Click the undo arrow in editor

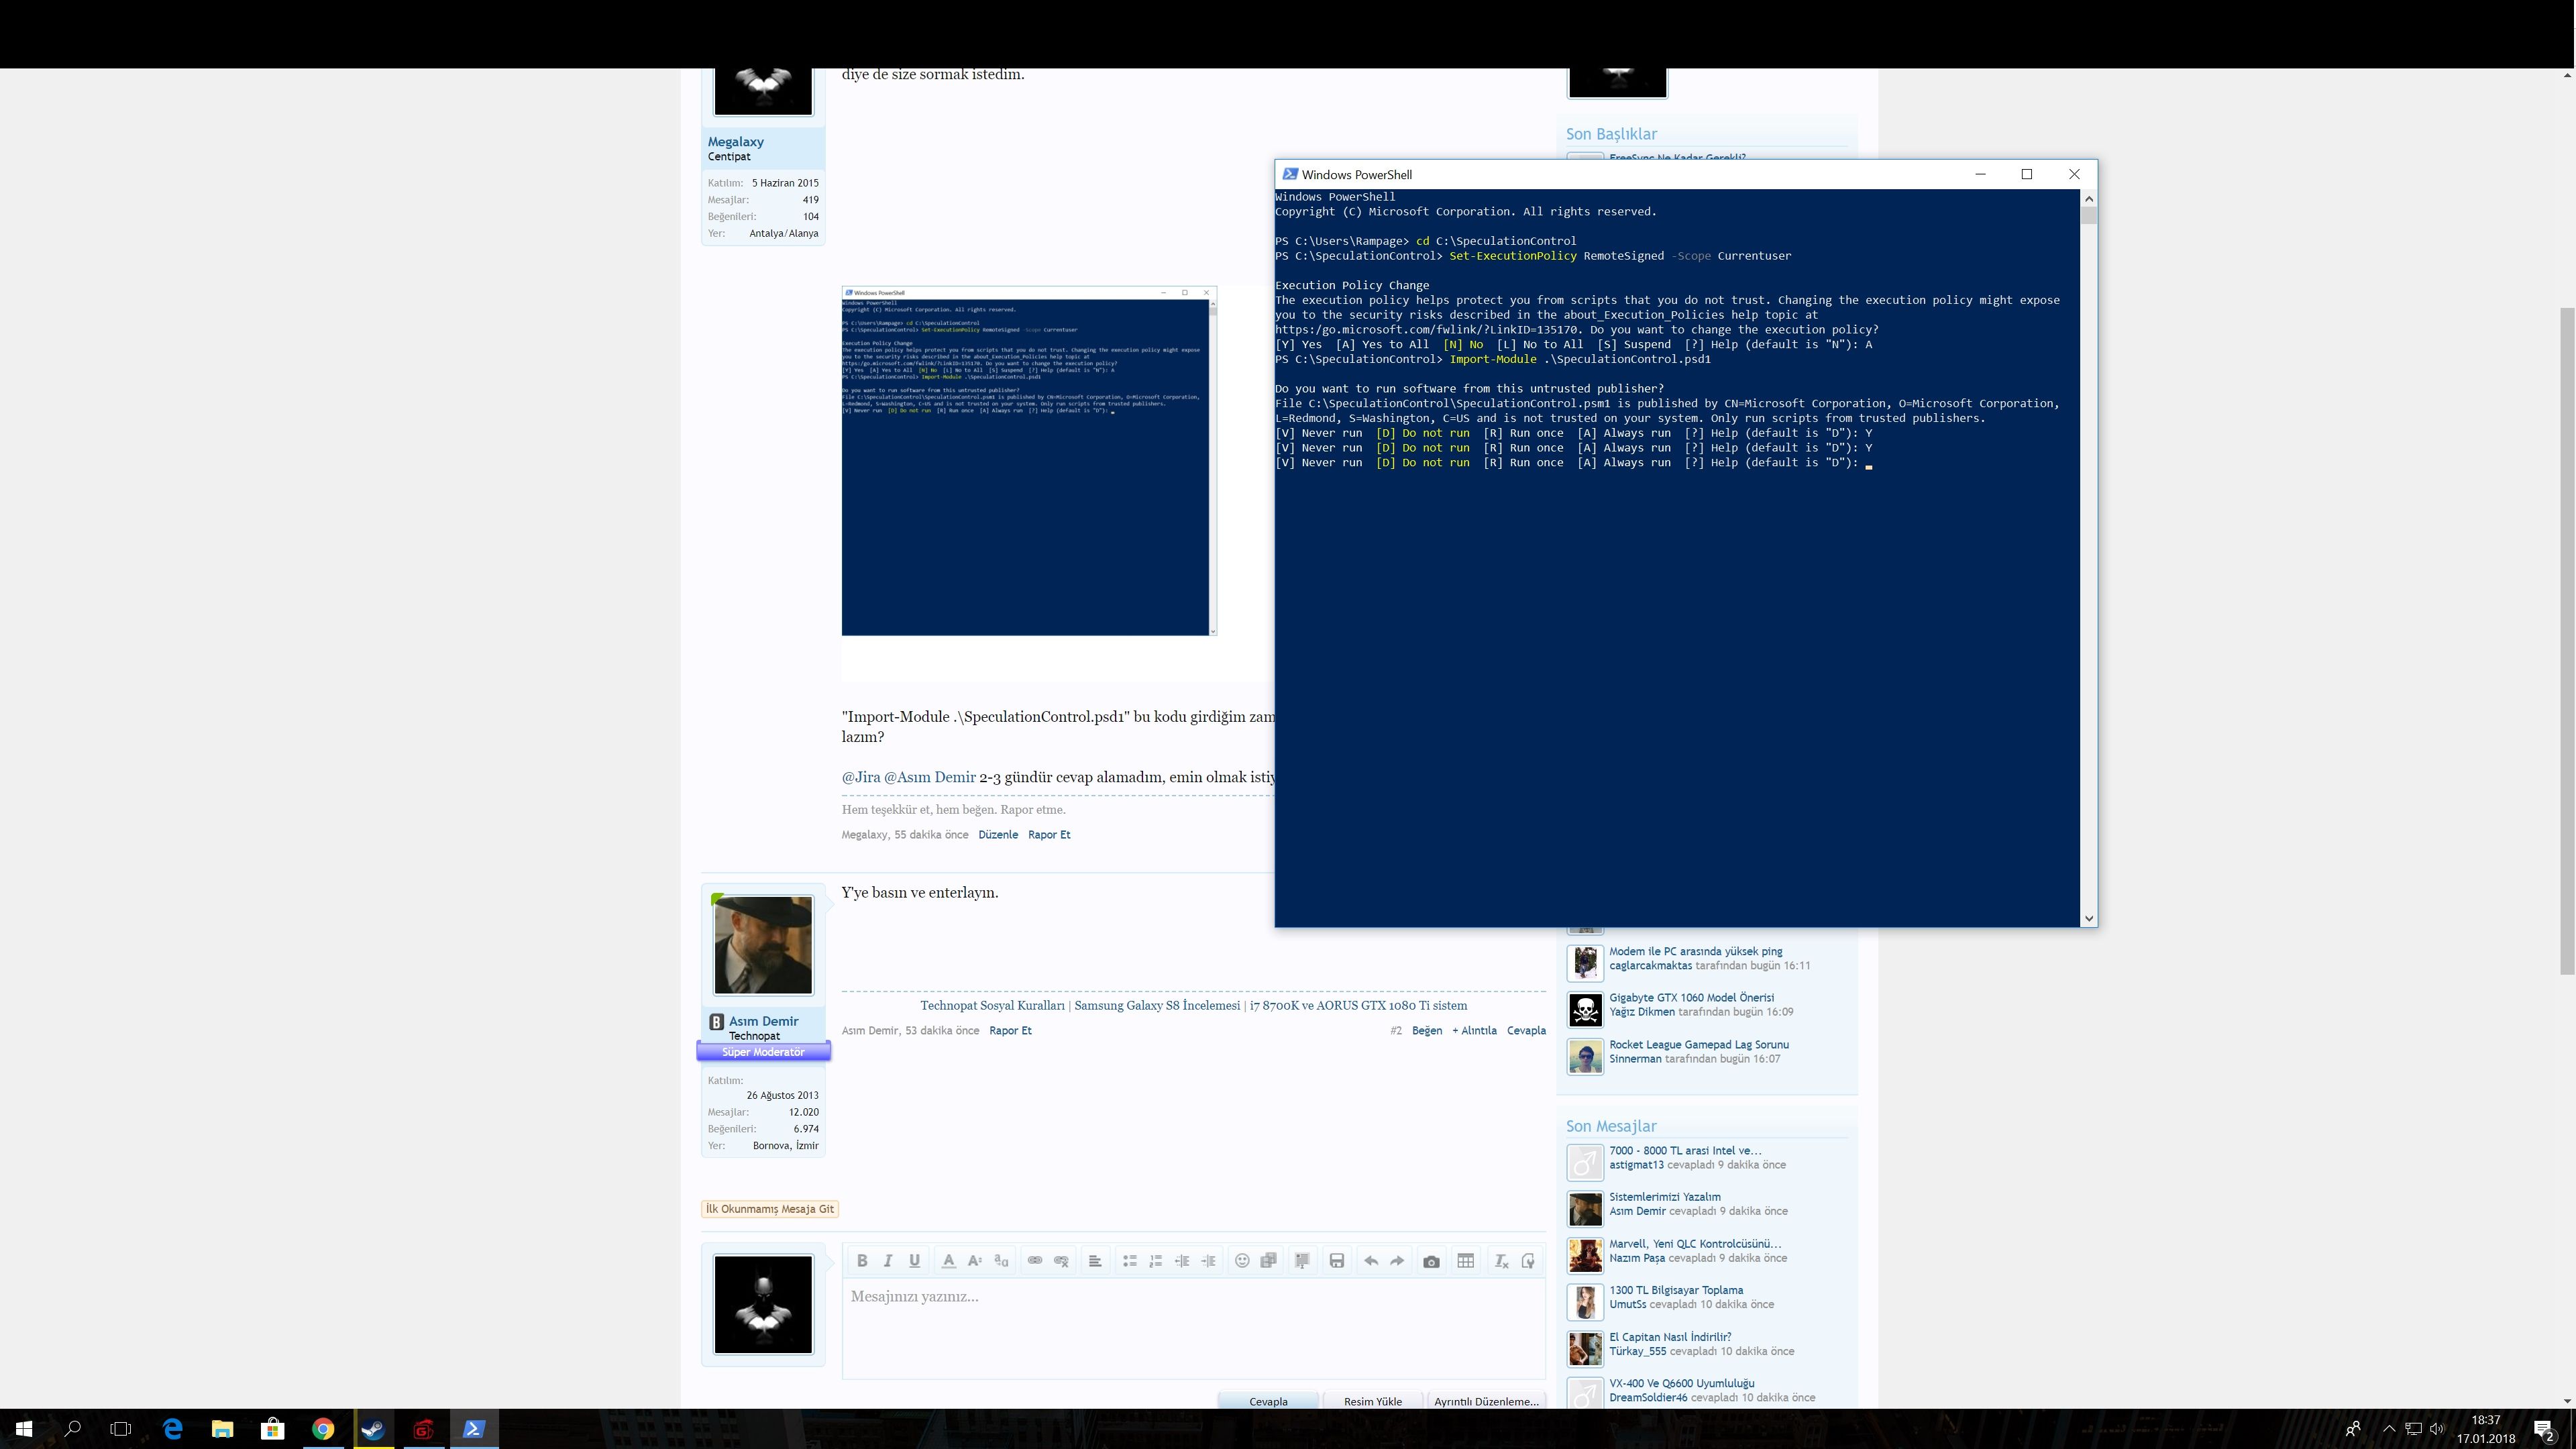pos(1370,1261)
